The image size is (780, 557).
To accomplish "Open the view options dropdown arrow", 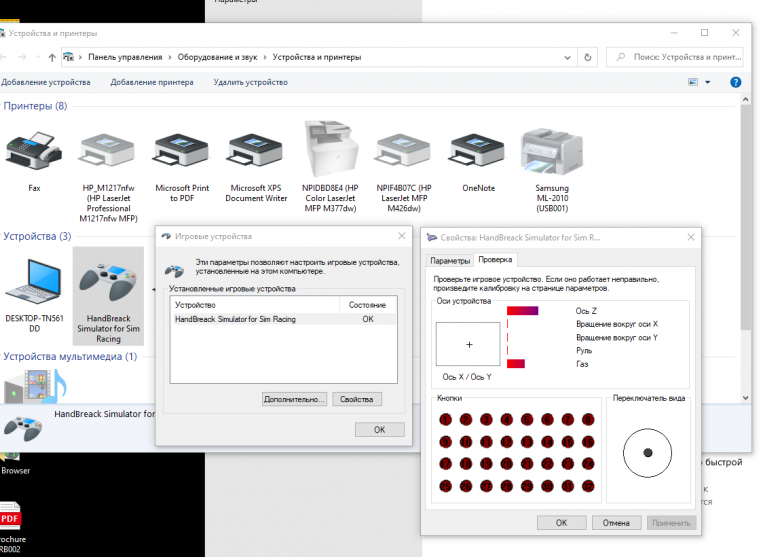I will click(x=707, y=82).
